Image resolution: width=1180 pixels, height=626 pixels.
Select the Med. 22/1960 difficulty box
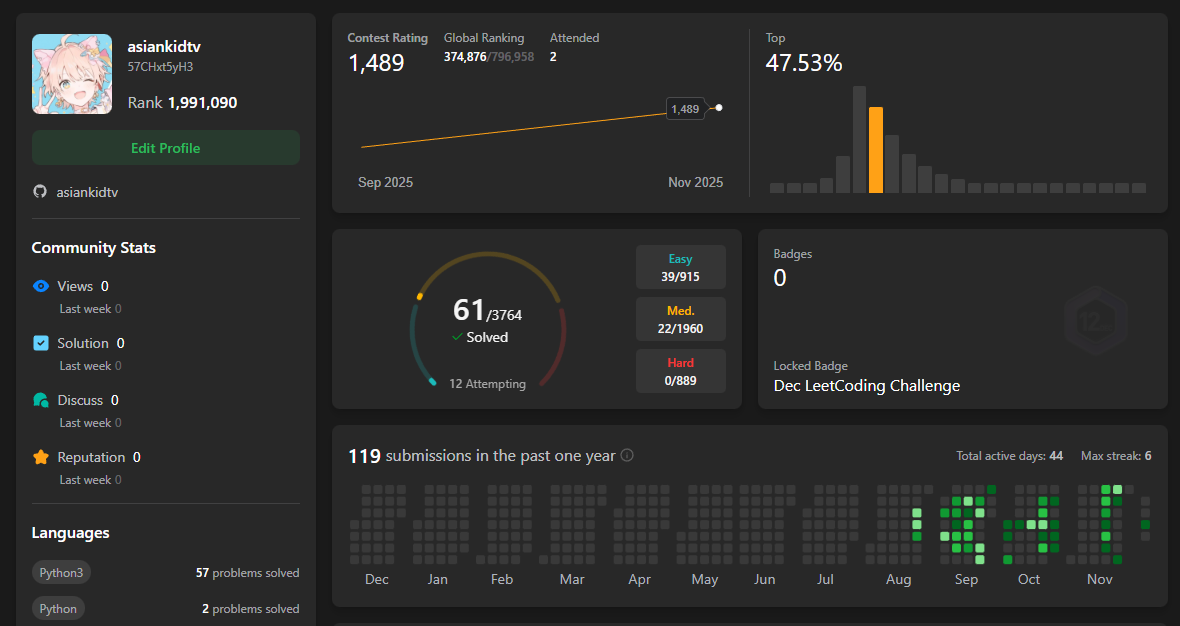[x=680, y=319]
